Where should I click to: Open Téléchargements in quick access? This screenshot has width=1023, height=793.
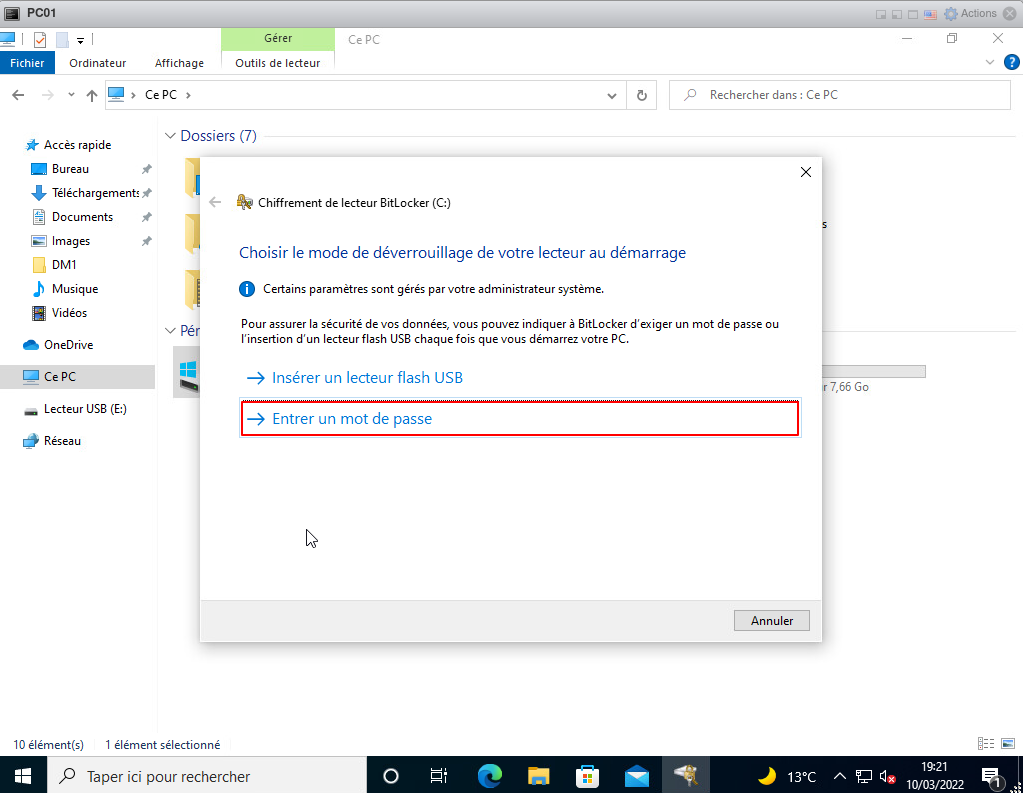[x=95, y=193]
